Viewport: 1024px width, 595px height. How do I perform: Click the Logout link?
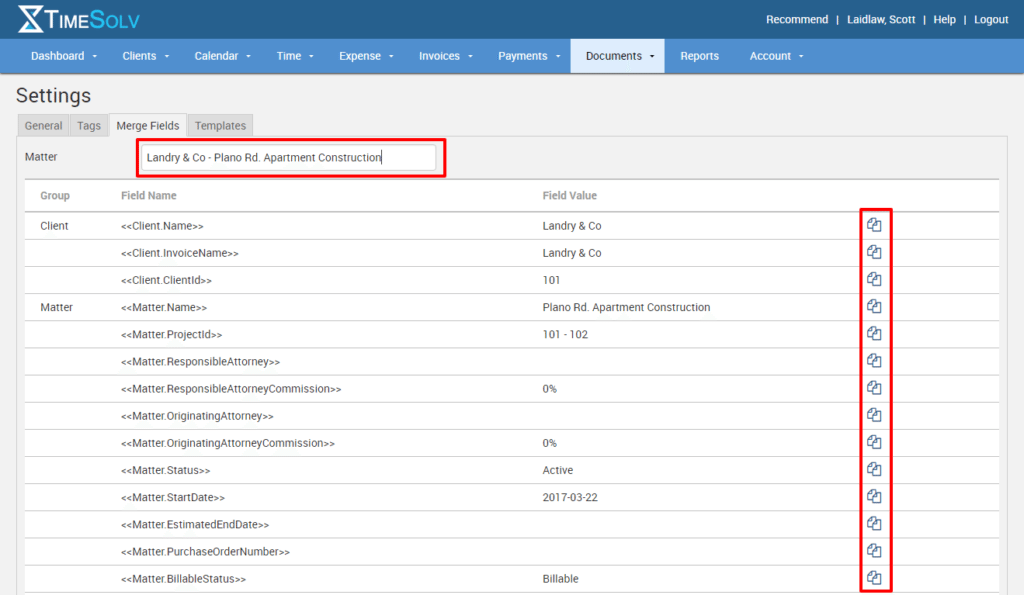(990, 20)
